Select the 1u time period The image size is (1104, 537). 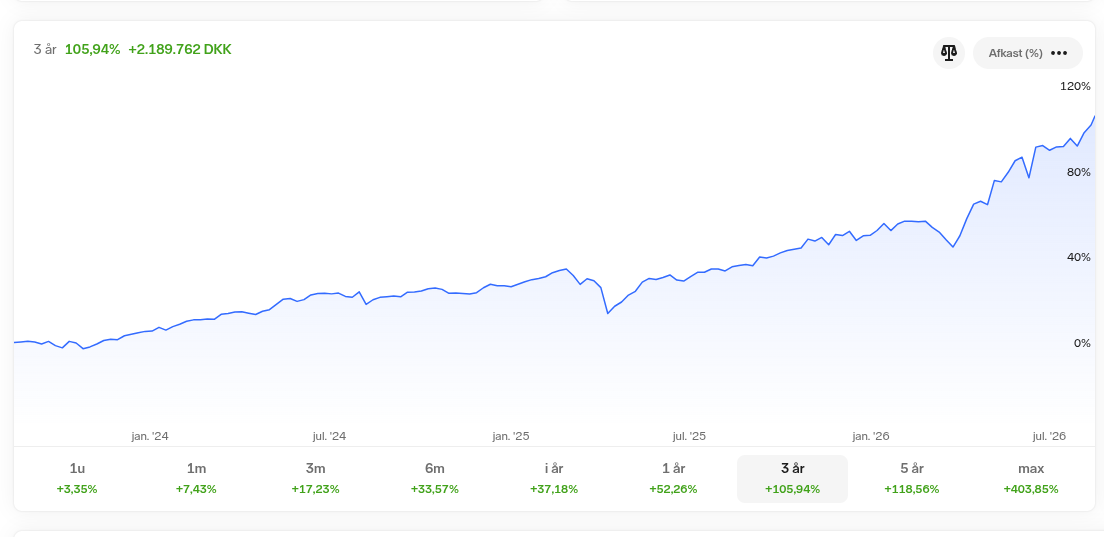(x=77, y=479)
